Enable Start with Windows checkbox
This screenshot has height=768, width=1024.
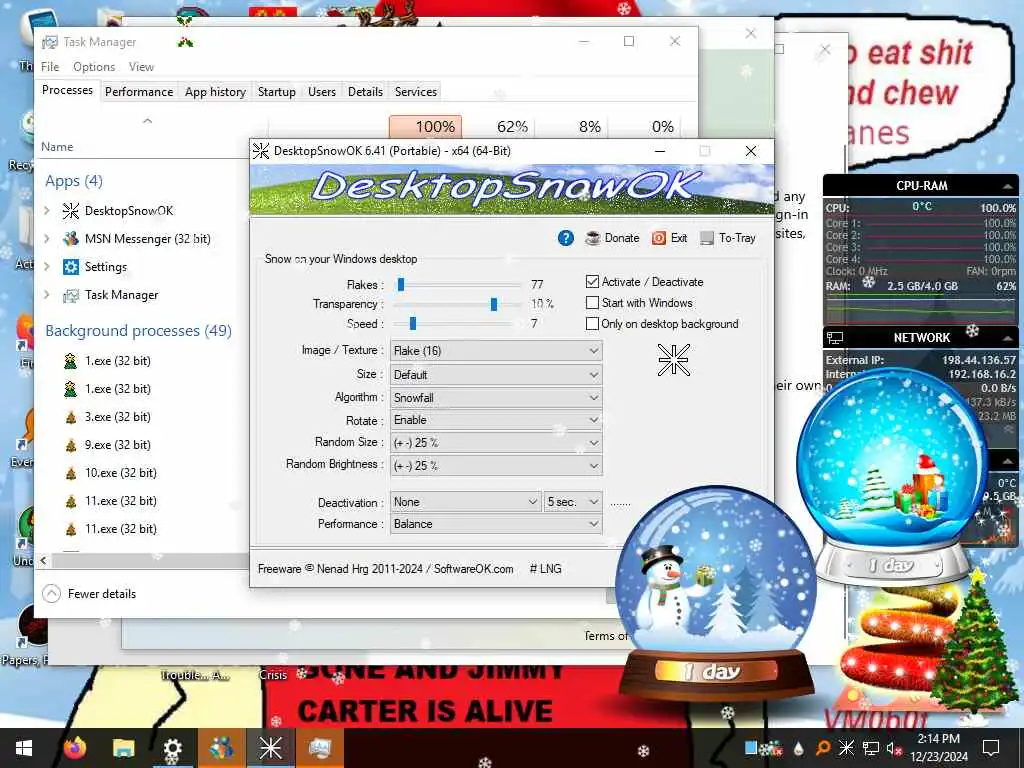point(592,302)
